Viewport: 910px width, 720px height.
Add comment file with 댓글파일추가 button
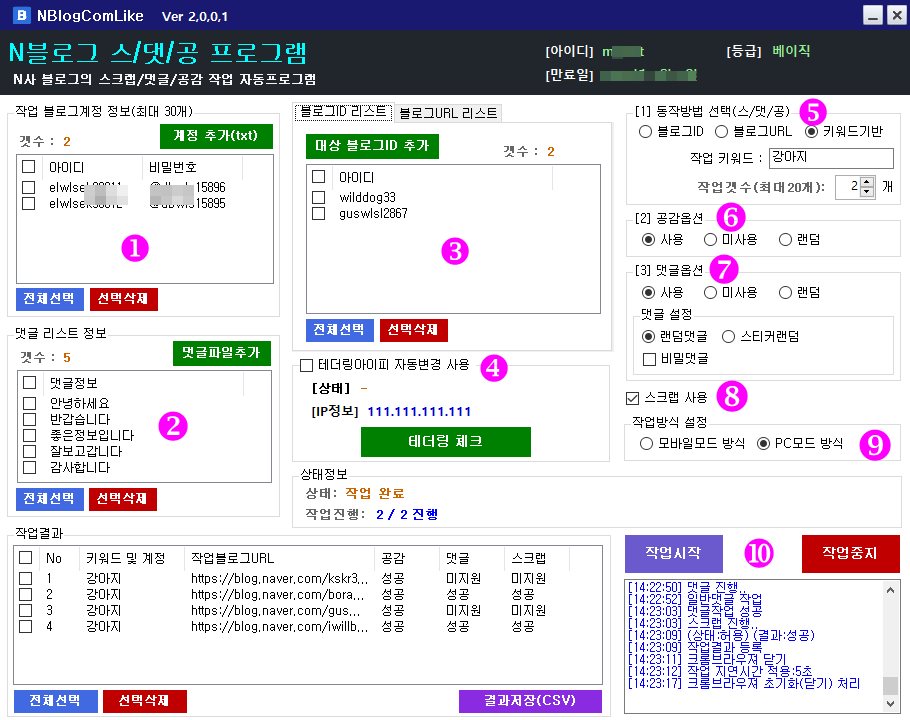[222, 353]
